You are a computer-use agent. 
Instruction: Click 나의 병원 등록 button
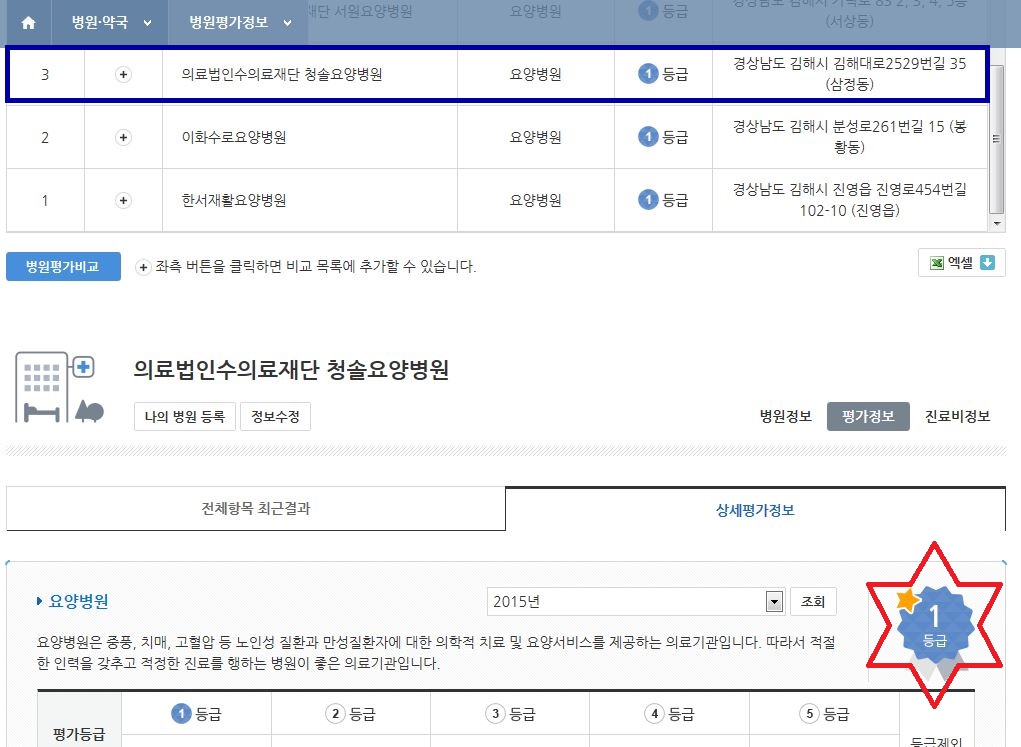coord(185,417)
